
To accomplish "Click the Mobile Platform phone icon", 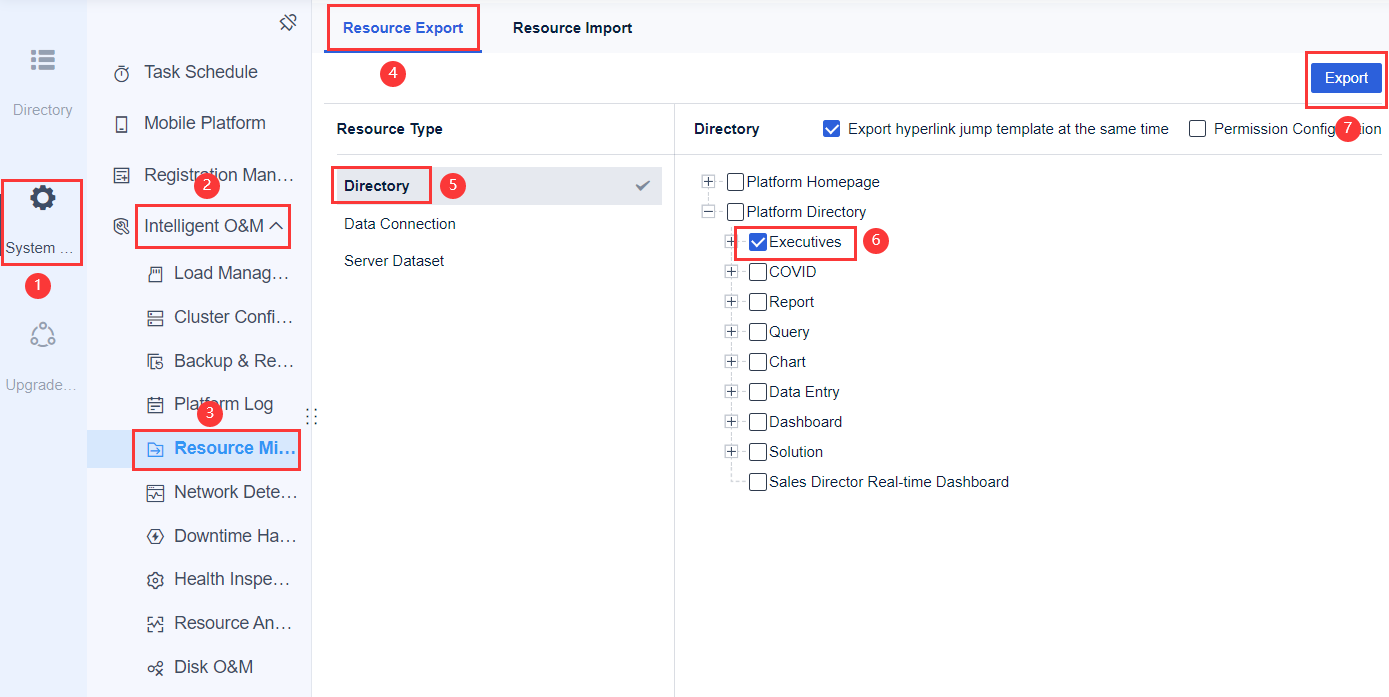I will click(122, 125).
